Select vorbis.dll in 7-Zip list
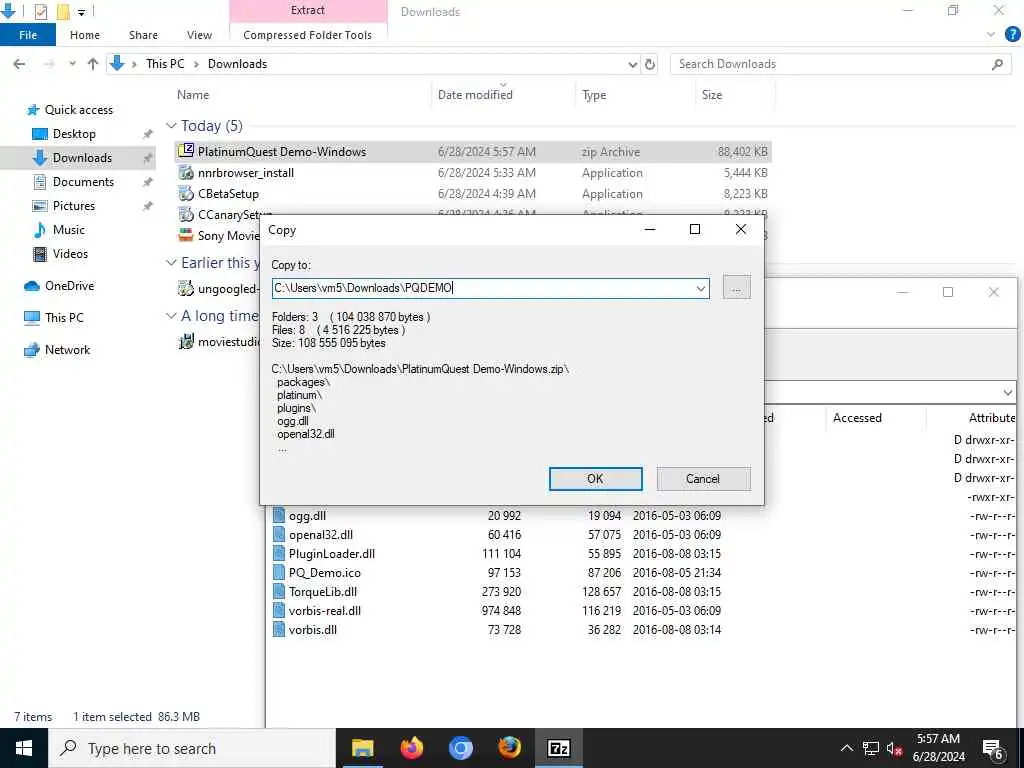The height and width of the screenshot is (768, 1024). [x=313, y=630]
